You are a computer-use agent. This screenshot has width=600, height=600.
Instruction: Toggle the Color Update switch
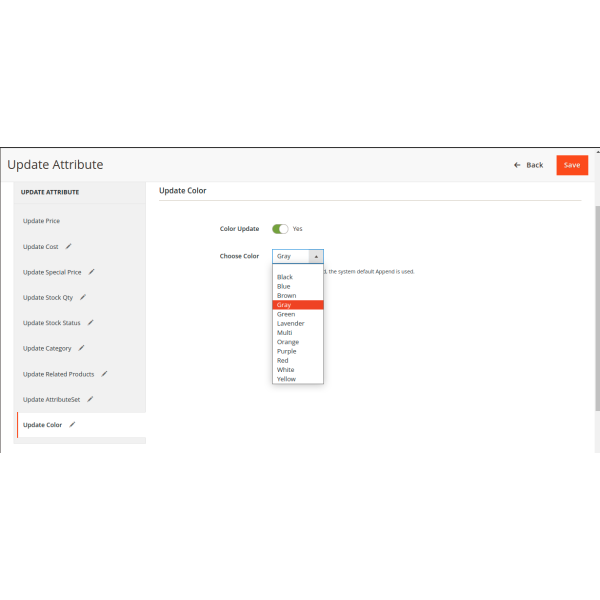tap(280, 229)
